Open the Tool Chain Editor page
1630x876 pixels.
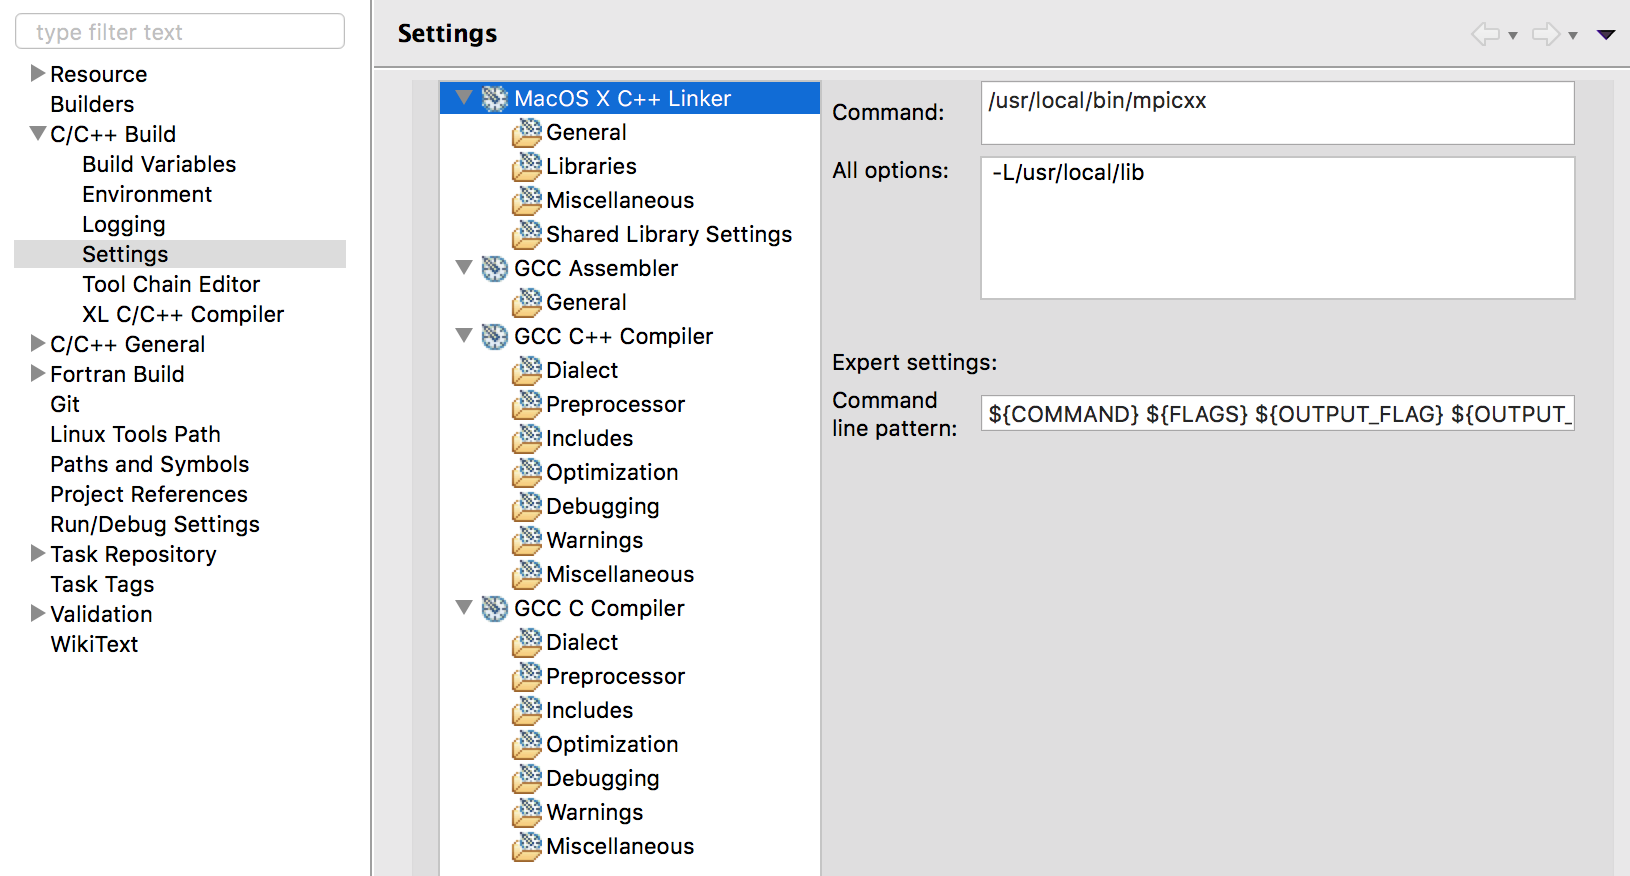pyautogui.click(x=171, y=284)
